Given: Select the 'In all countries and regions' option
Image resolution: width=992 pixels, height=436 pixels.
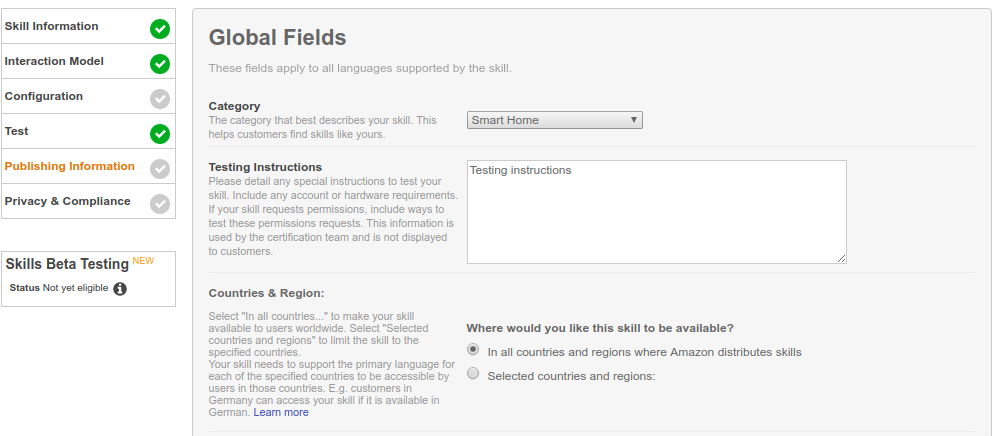Looking at the screenshot, I should (474, 349).
